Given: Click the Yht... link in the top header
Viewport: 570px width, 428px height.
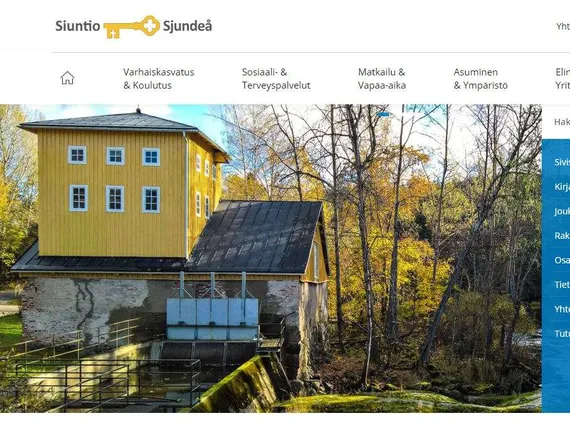Looking at the screenshot, I should [563, 27].
